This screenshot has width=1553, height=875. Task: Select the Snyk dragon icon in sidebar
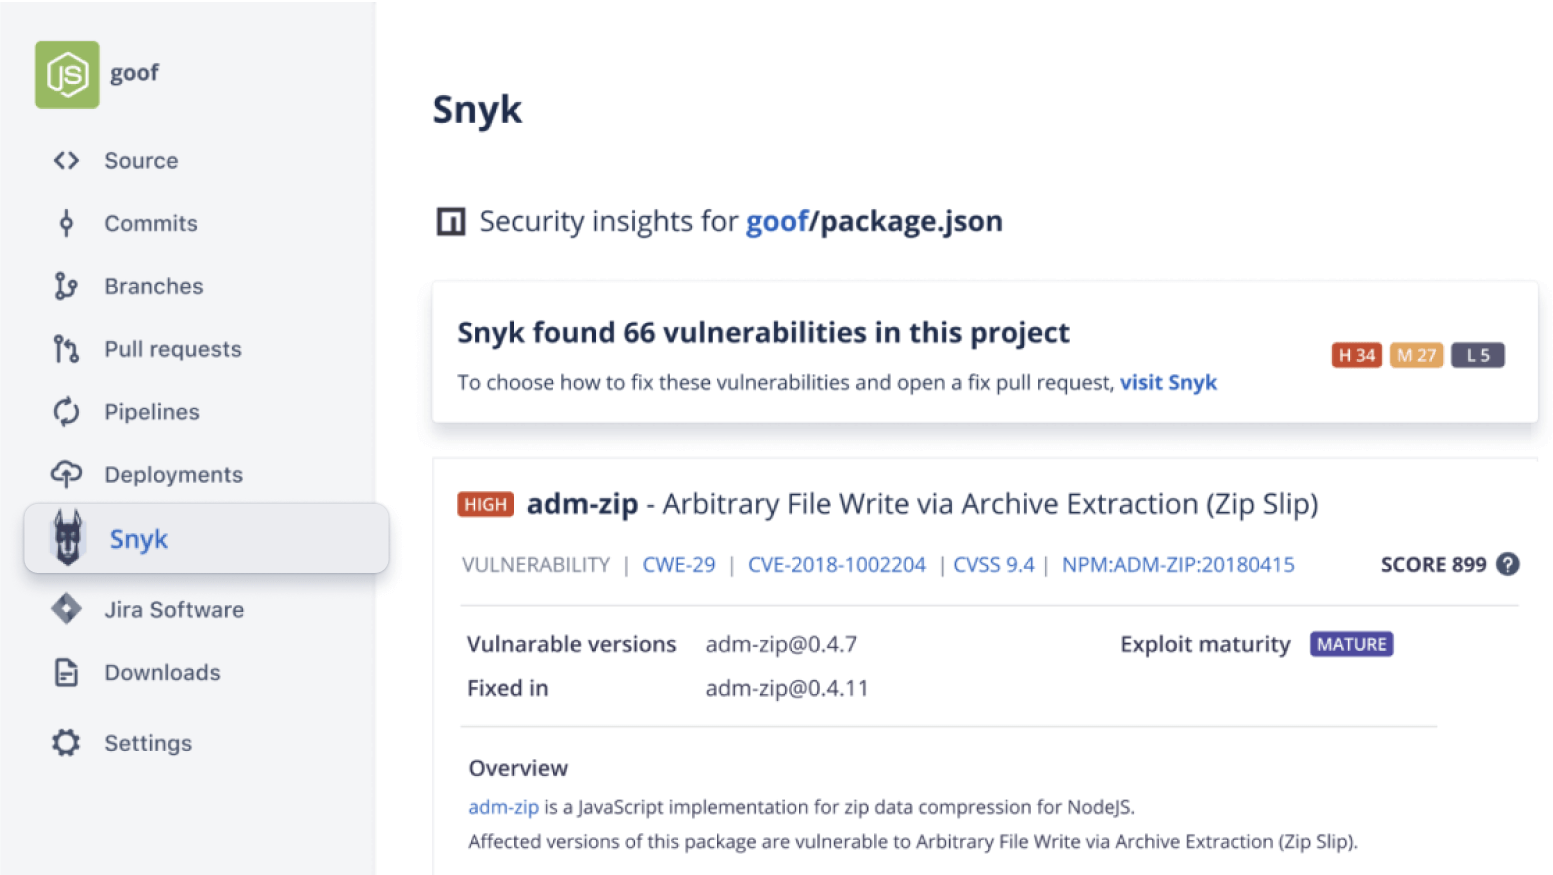pos(66,539)
